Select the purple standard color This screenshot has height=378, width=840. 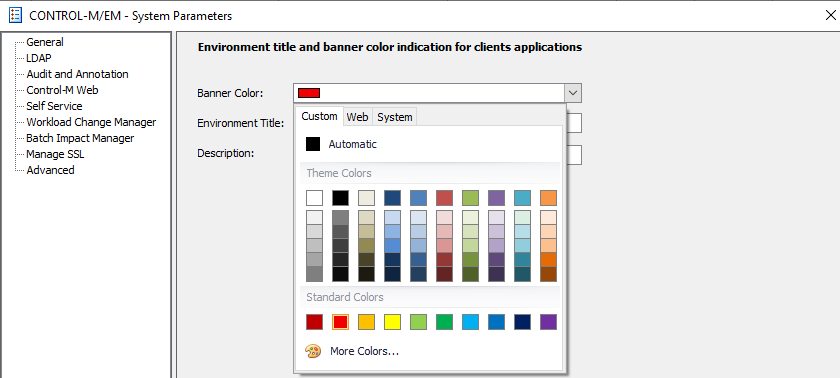pos(548,322)
